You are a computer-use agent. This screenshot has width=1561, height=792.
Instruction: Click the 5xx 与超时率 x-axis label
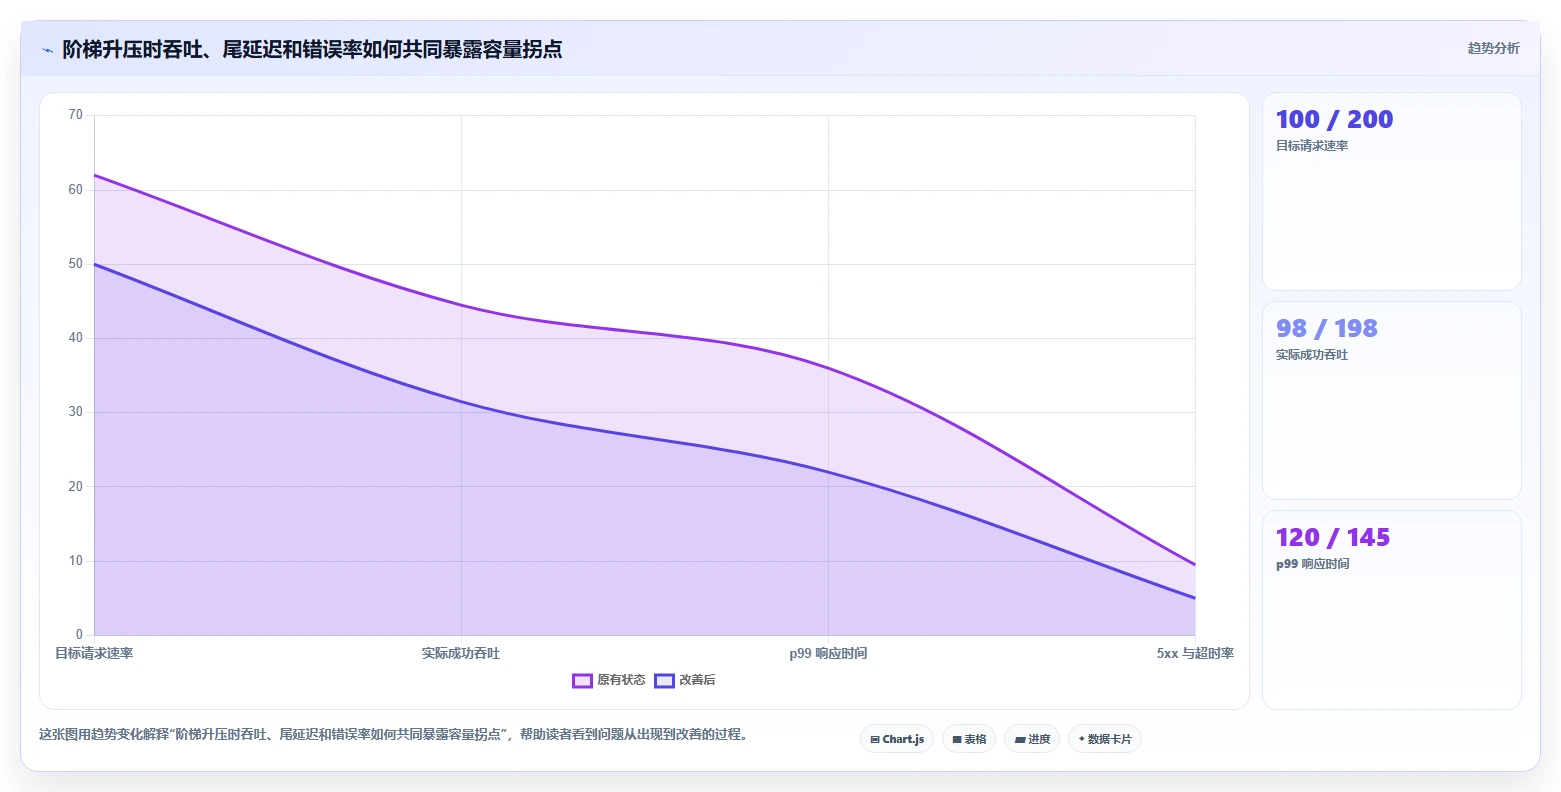(1195, 653)
